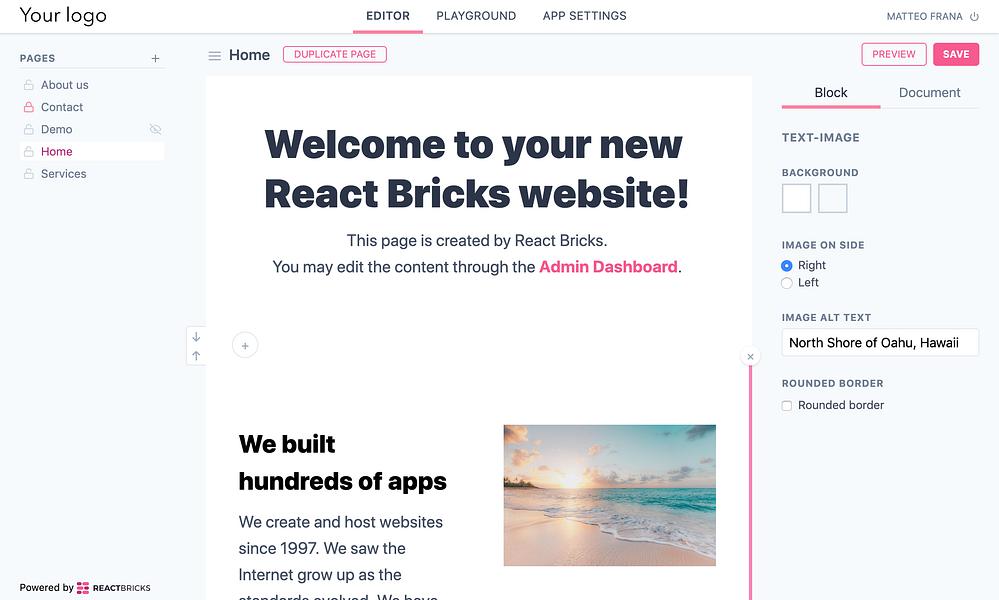Open the hamburger menu next to Home title
Screen dimensions: 999x600
pos(215,56)
